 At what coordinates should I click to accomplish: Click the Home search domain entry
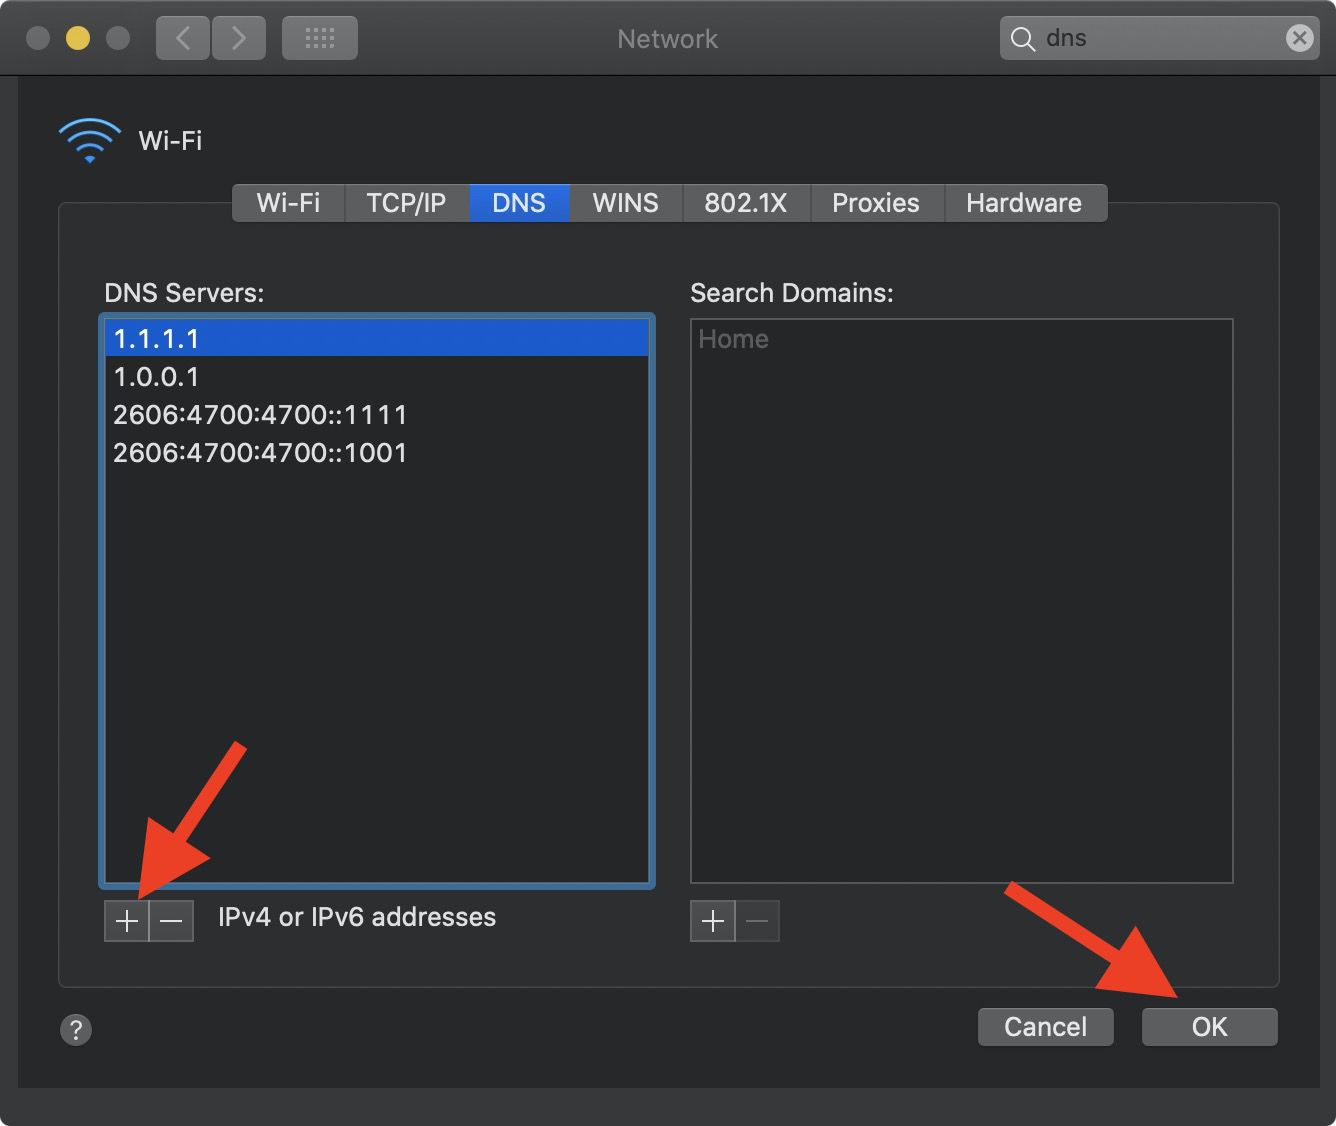733,339
